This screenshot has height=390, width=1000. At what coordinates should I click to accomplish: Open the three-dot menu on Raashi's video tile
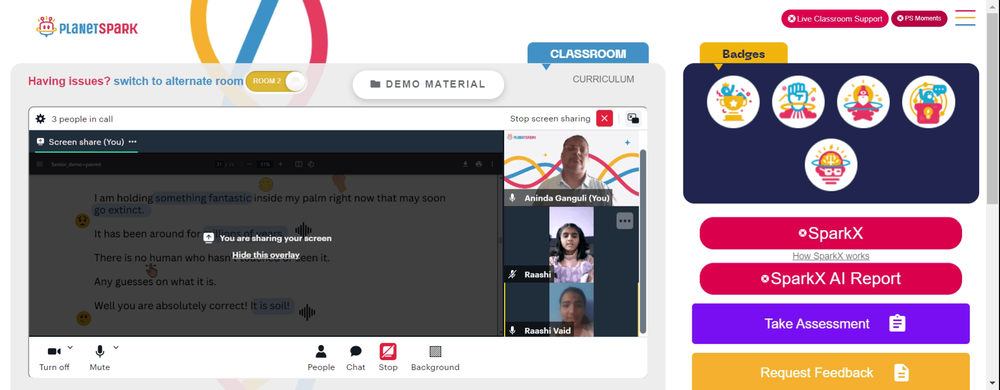tap(624, 220)
